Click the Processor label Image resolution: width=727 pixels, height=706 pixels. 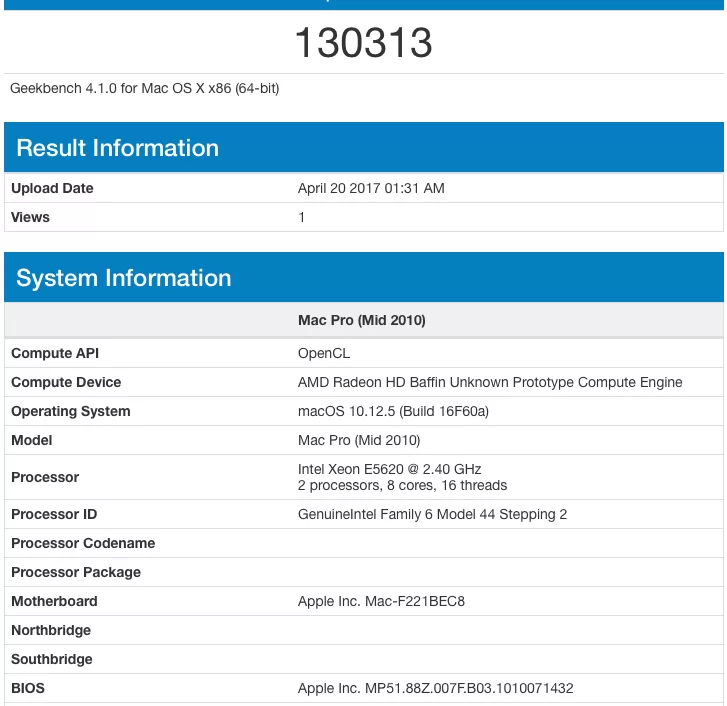coord(45,477)
